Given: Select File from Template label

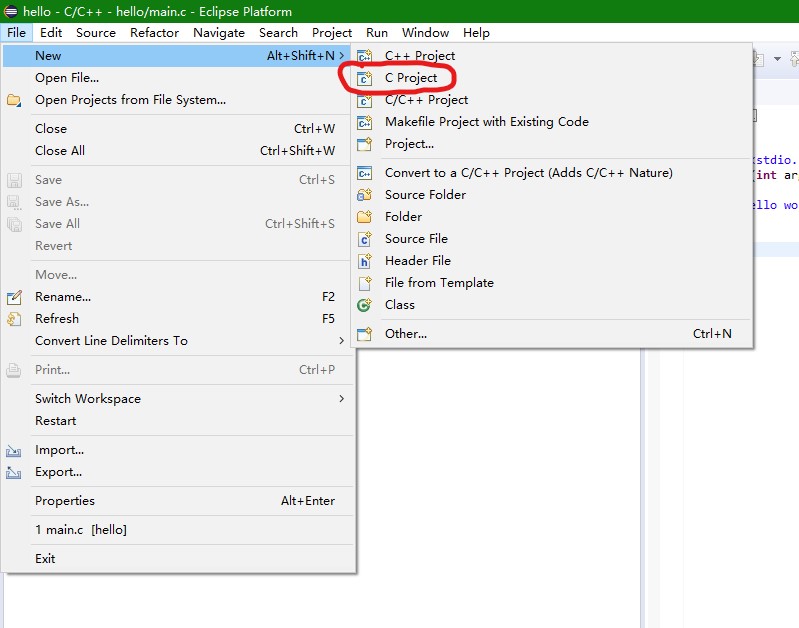Looking at the screenshot, I should 439,283.
